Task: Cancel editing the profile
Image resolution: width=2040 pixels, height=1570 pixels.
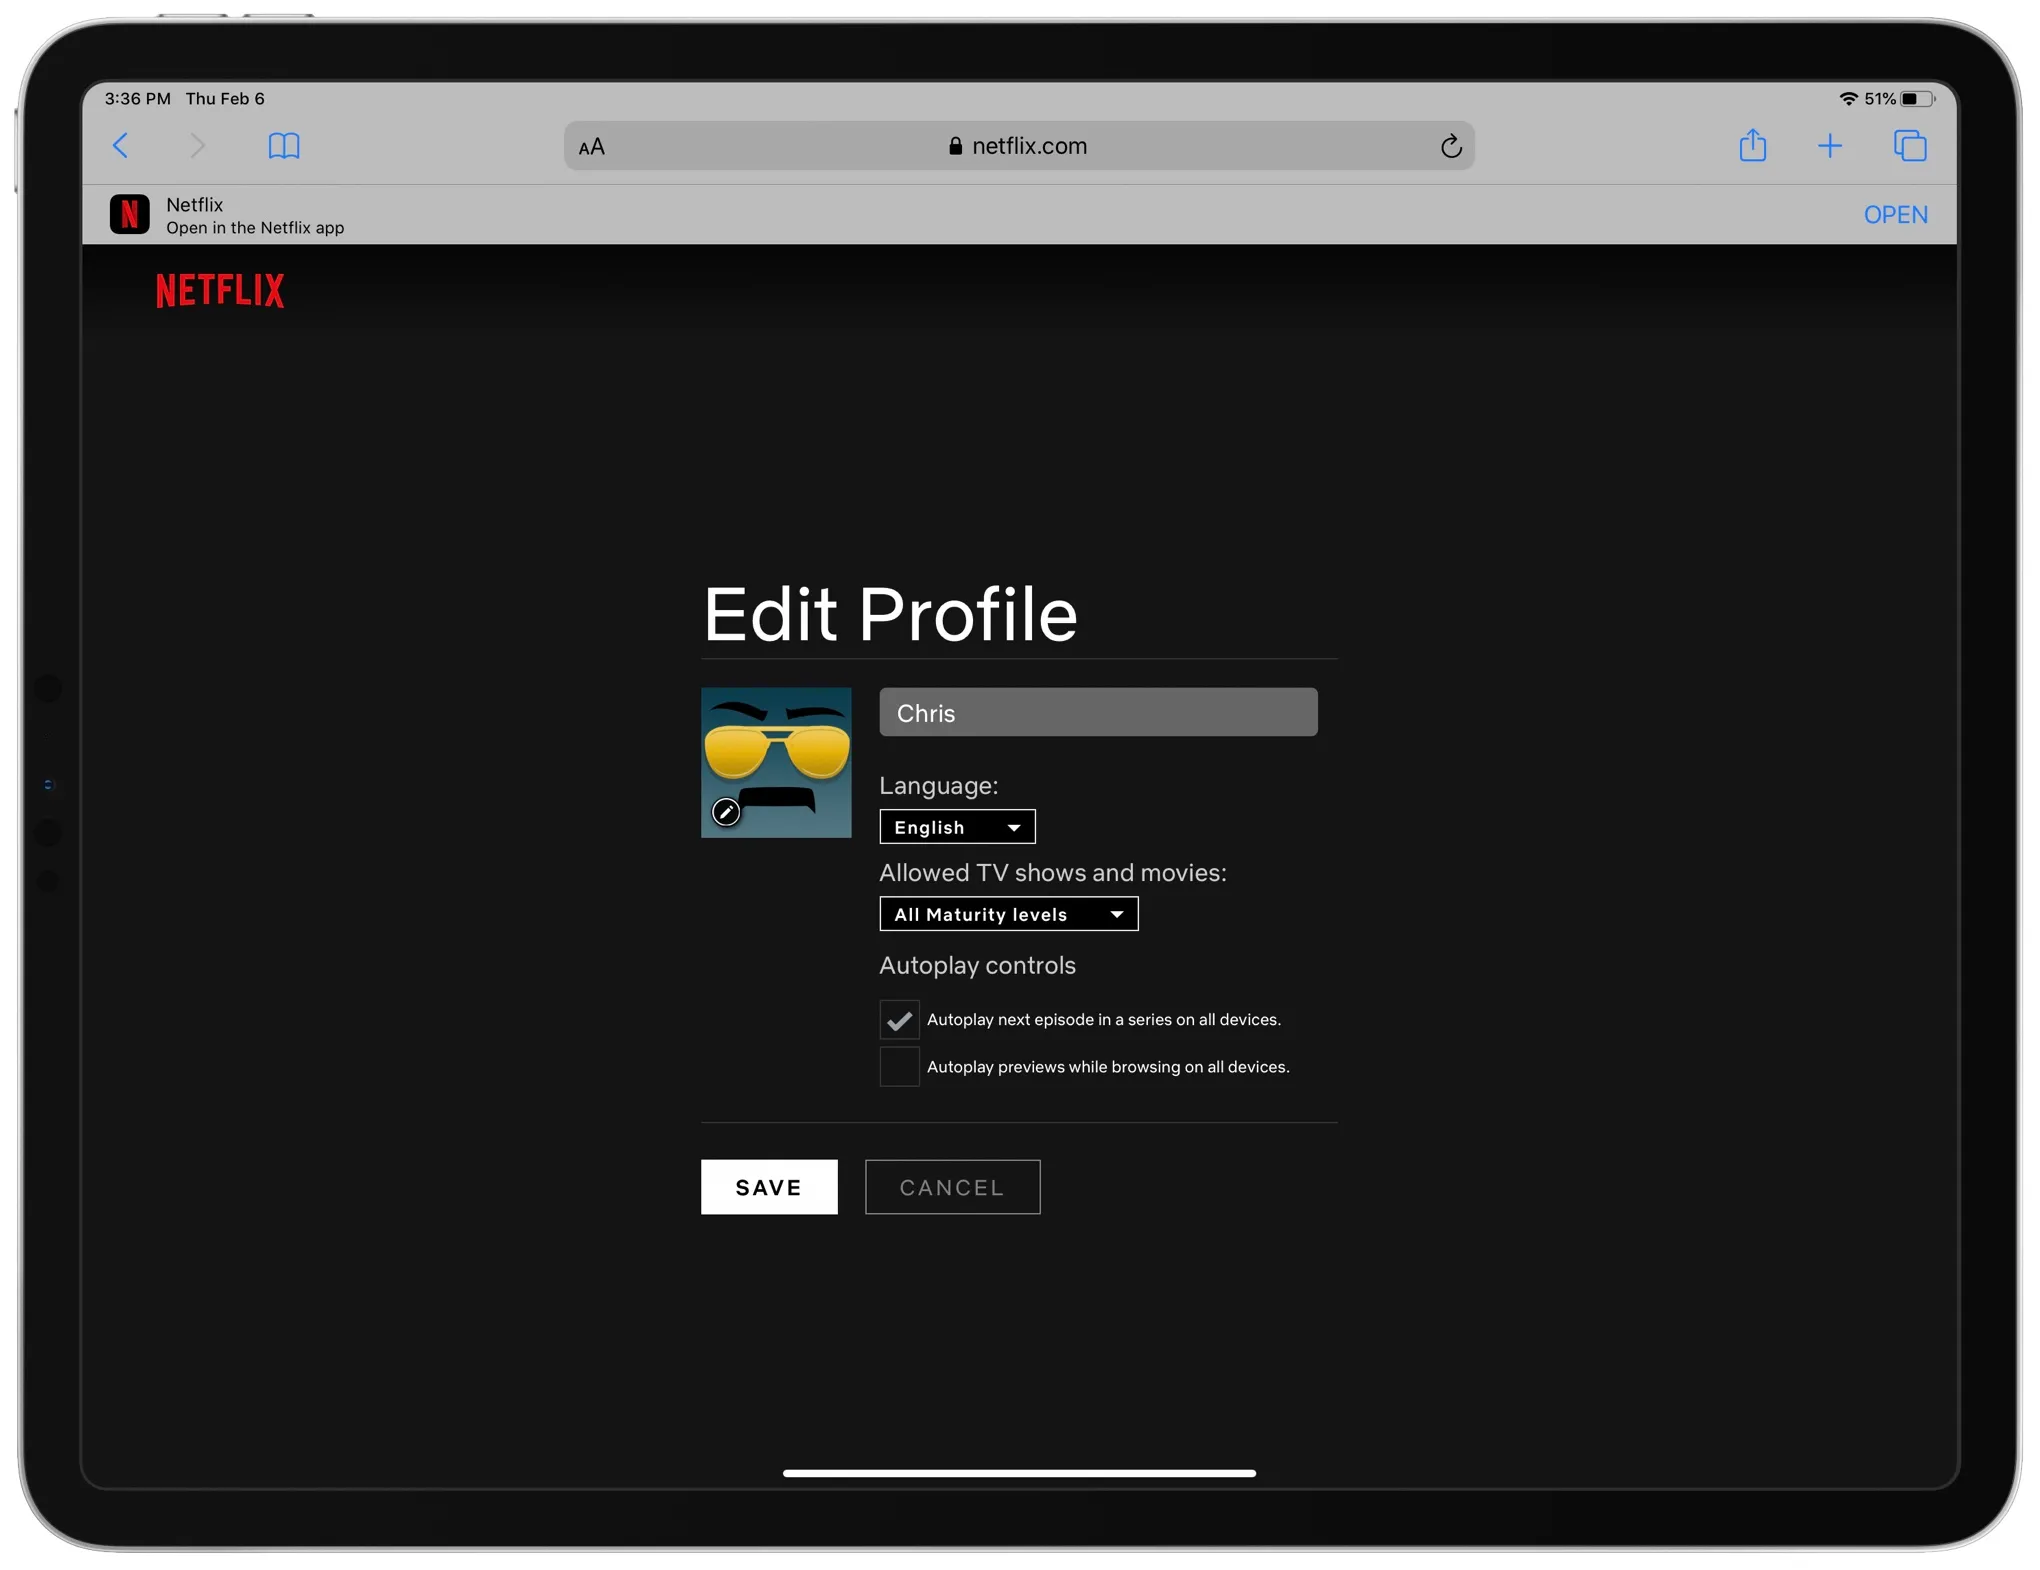Action: [x=951, y=1187]
